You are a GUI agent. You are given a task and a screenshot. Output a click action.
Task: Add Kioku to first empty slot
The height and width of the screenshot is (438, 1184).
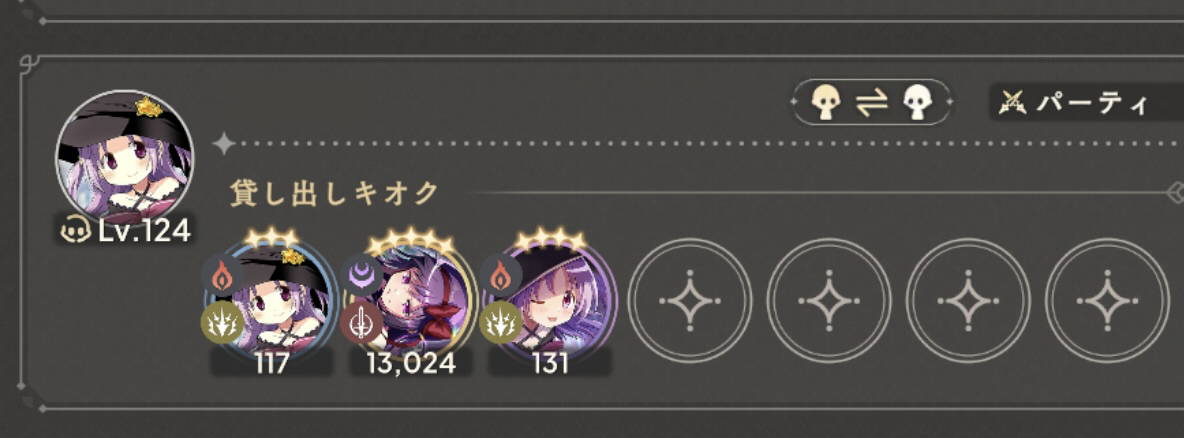[690, 301]
